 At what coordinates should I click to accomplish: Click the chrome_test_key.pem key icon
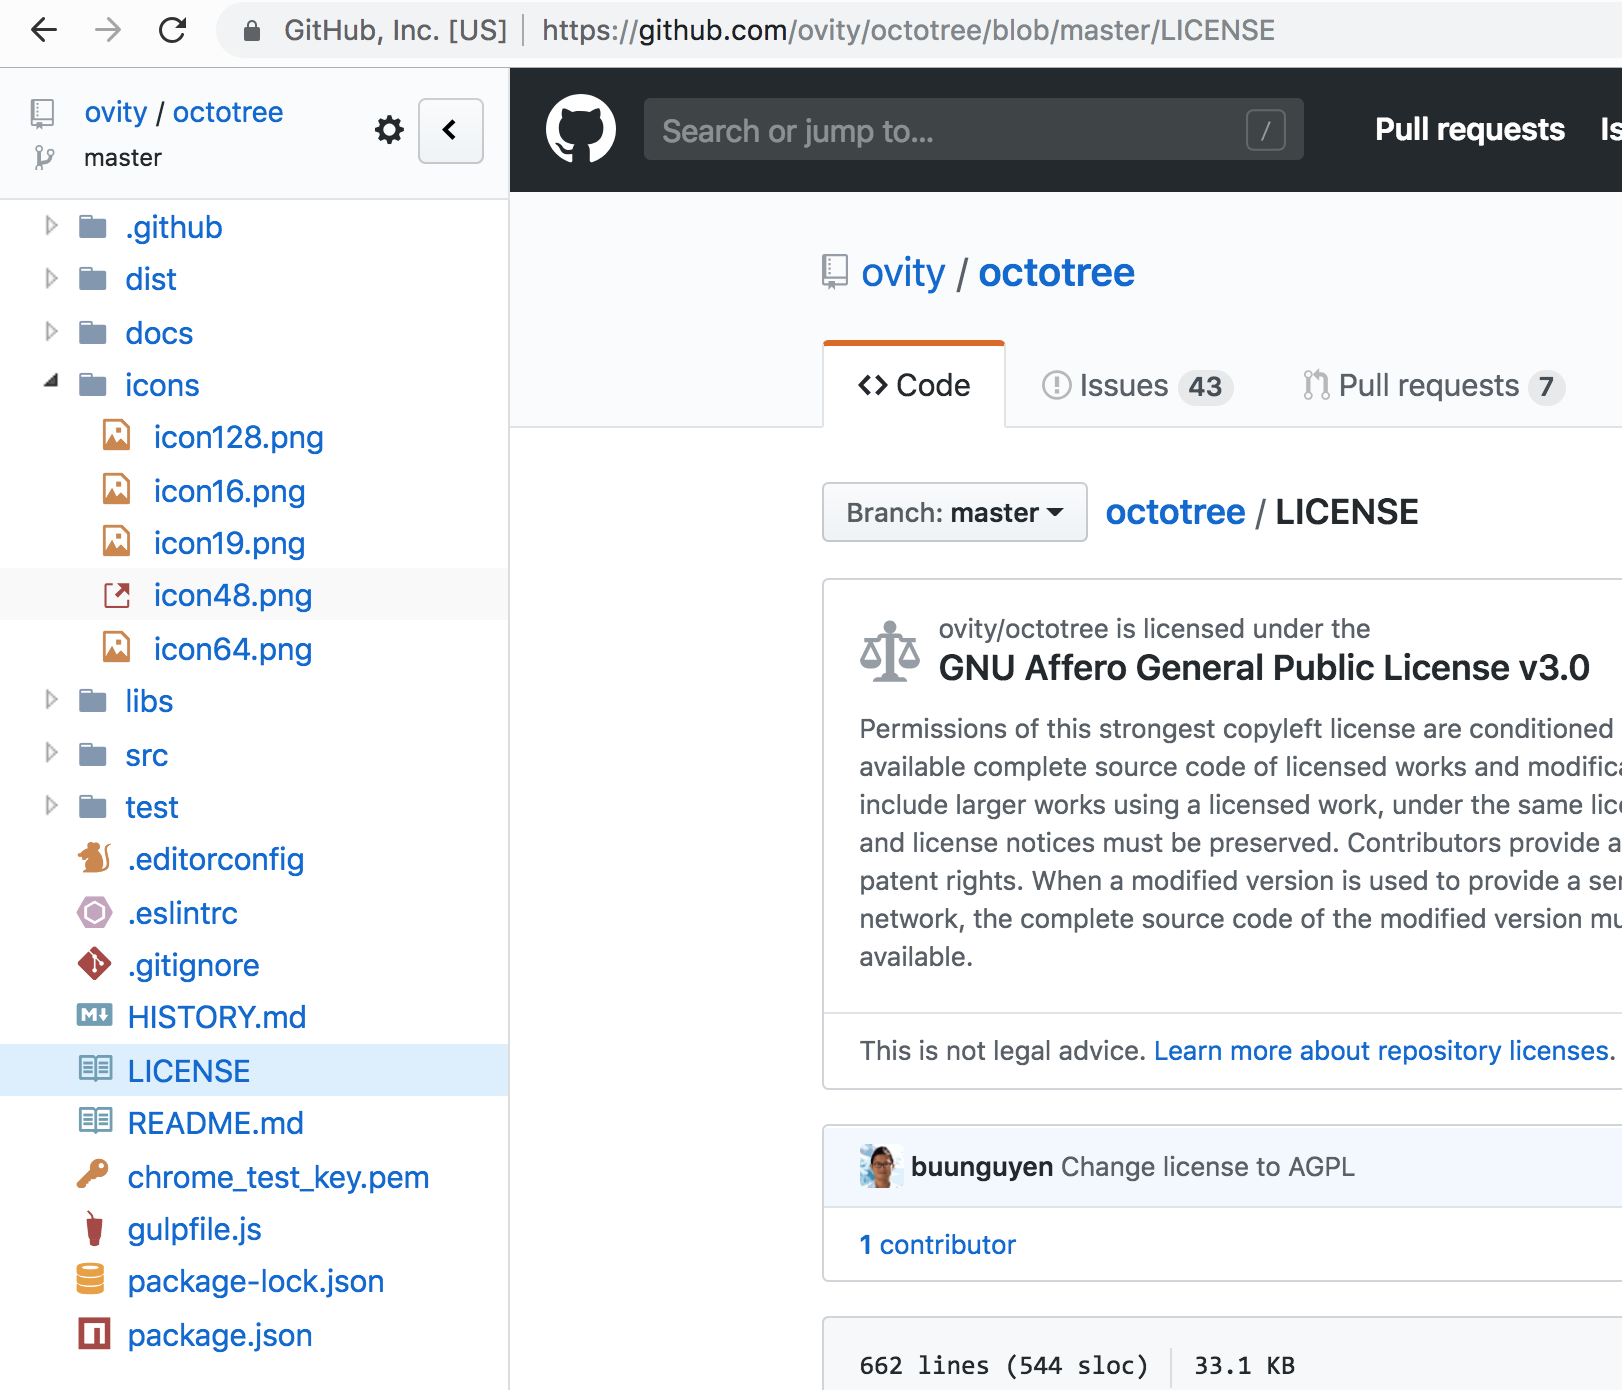point(93,1174)
